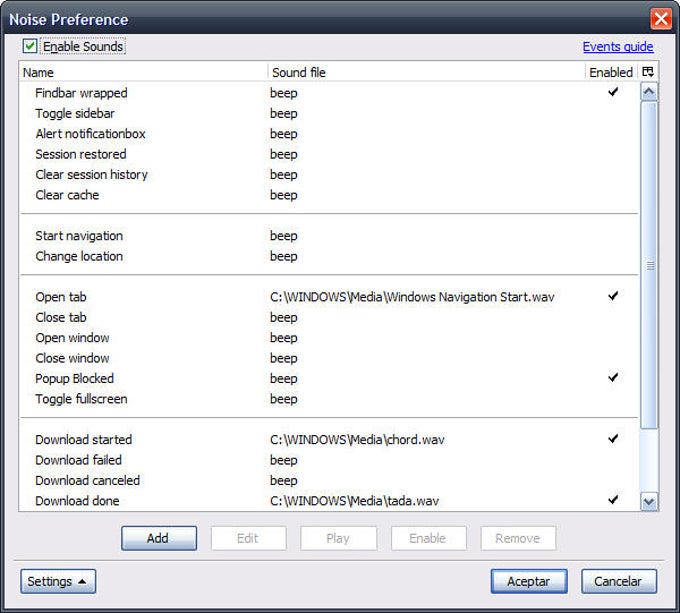680x613 pixels.
Task: Open the Events guide link
Action: 618,47
